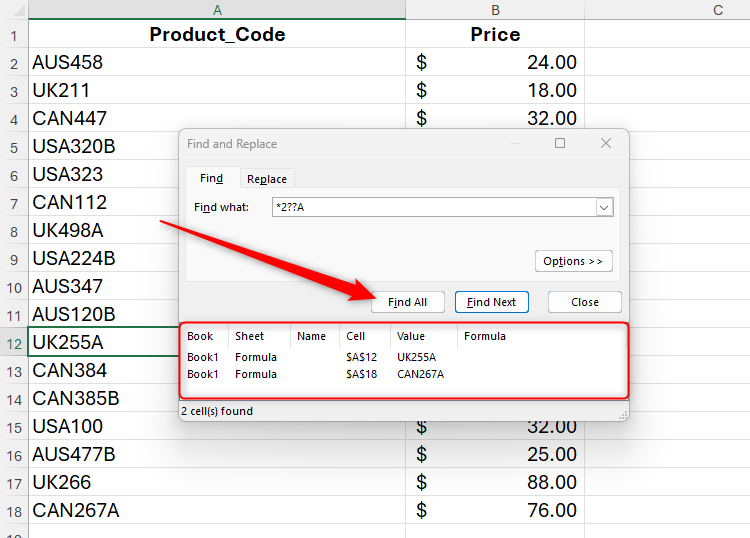Click the X icon on dialog title bar
The height and width of the screenshot is (538, 750).
[606, 144]
